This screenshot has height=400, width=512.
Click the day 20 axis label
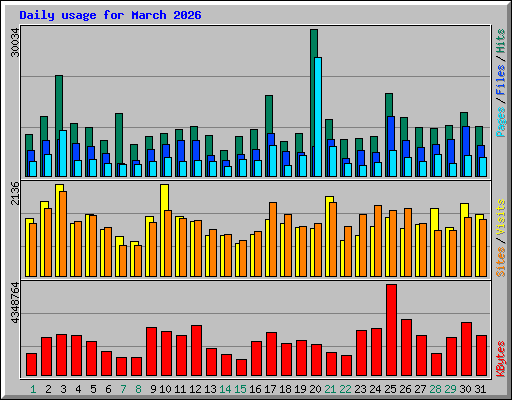315,389
